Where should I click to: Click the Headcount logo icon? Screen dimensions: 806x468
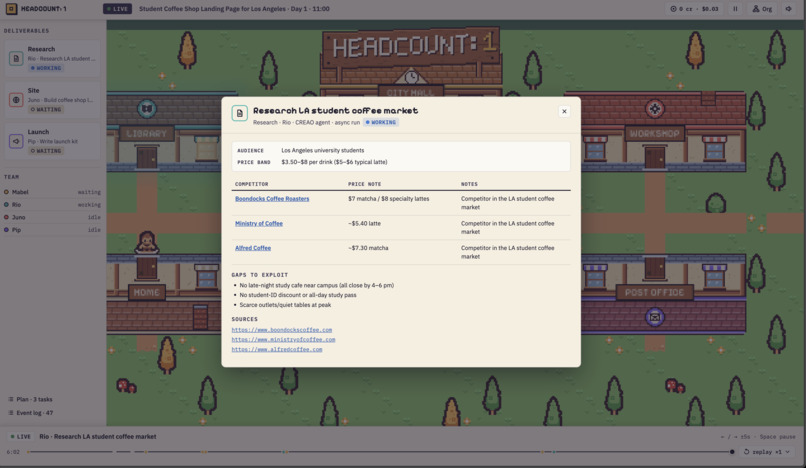(x=11, y=9)
